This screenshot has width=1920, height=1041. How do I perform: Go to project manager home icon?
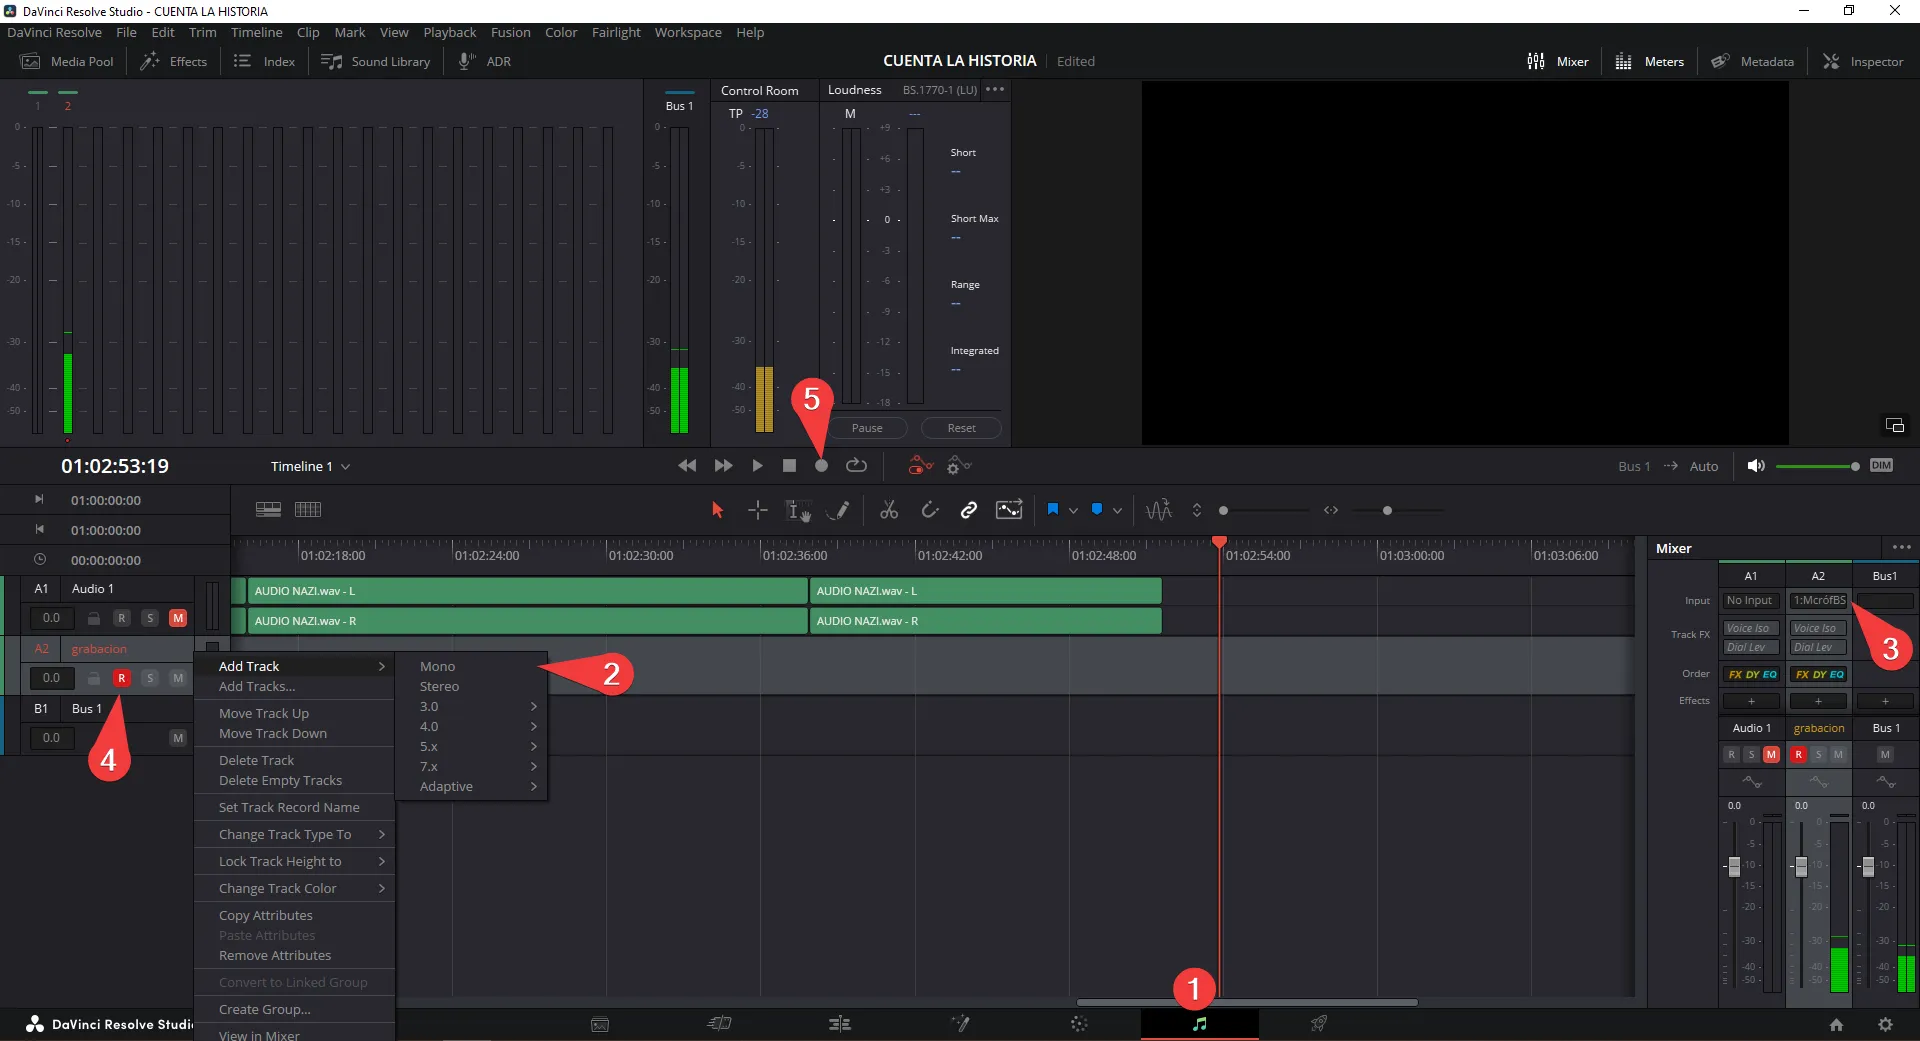(x=1836, y=1024)
